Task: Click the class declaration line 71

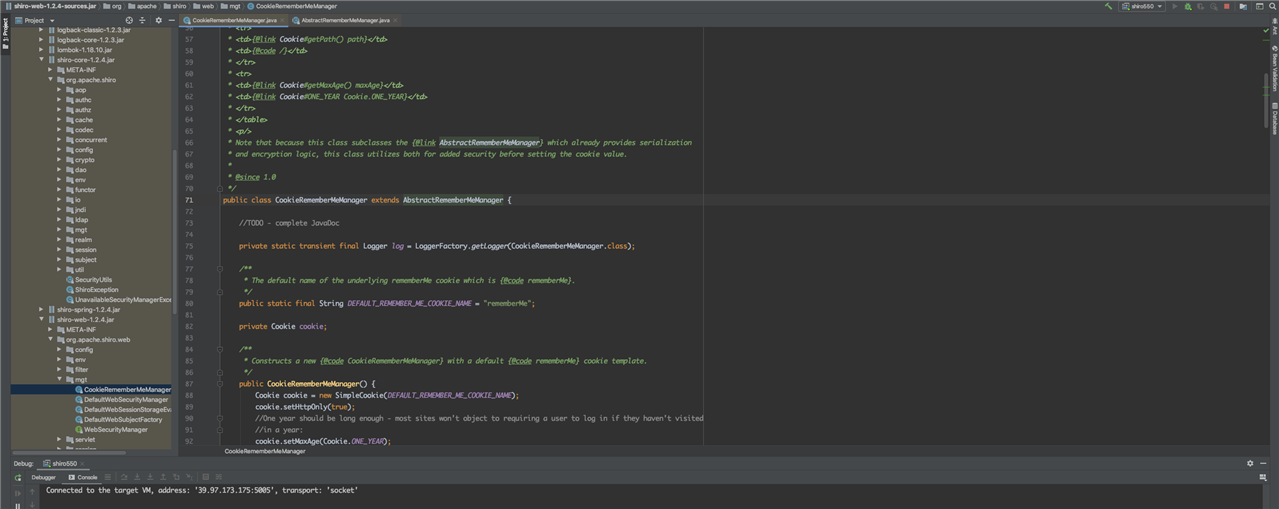Action: click(x=367, y=200)
